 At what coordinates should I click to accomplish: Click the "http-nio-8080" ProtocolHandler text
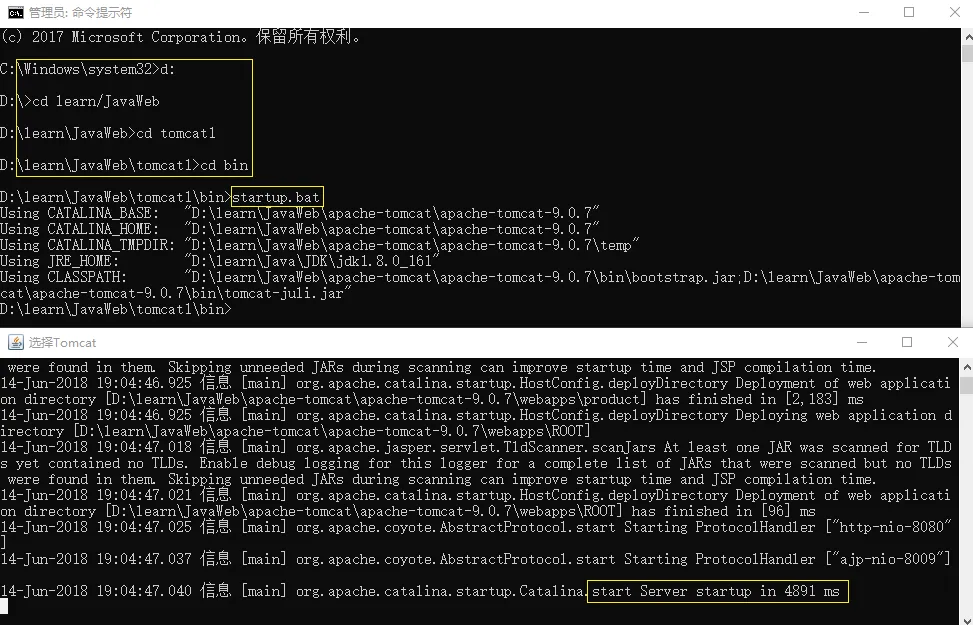click(889, 527)
